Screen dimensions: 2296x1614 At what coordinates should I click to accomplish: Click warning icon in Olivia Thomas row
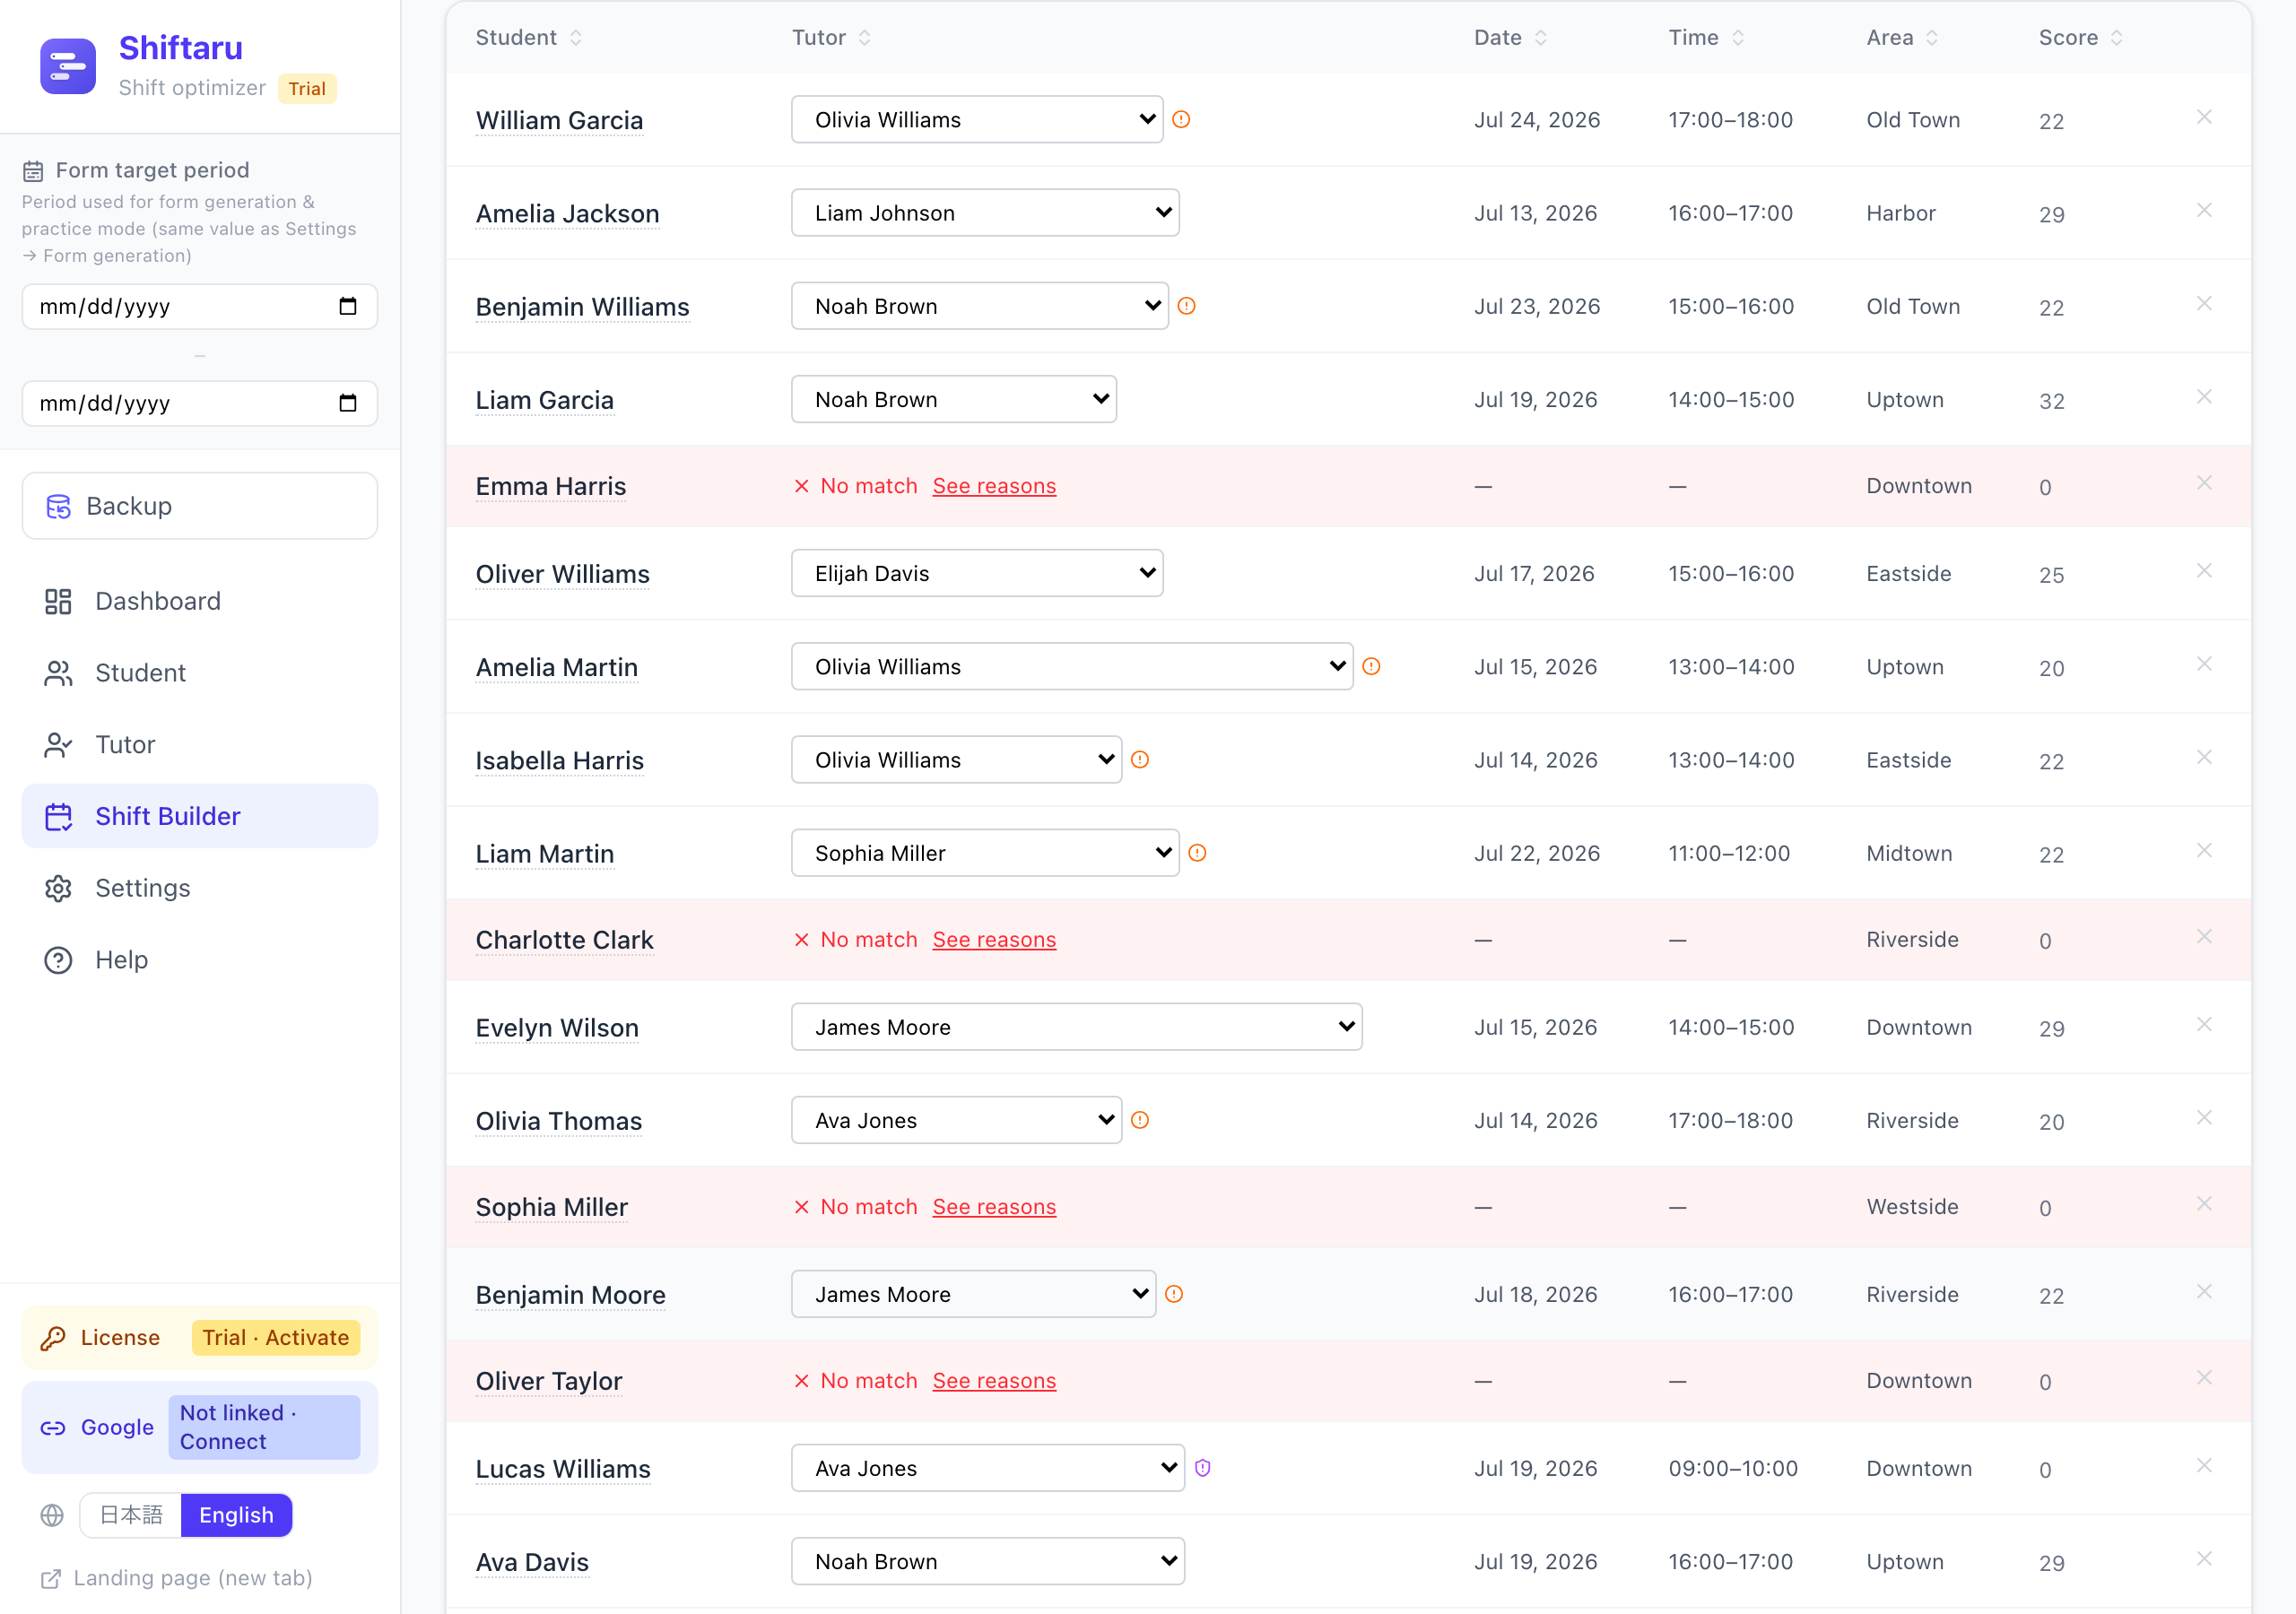click(x=1140, y=1120)
